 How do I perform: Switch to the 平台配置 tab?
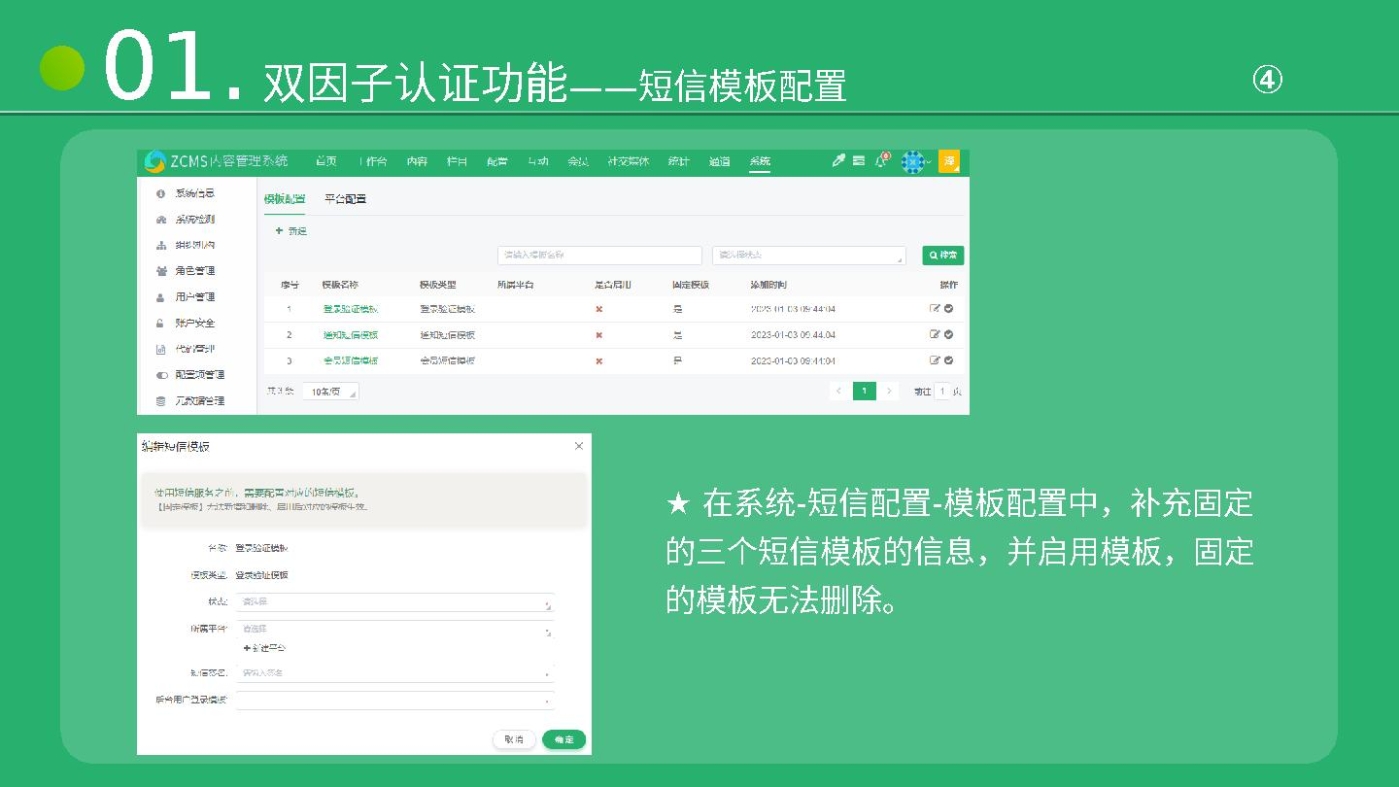[345, 199]
